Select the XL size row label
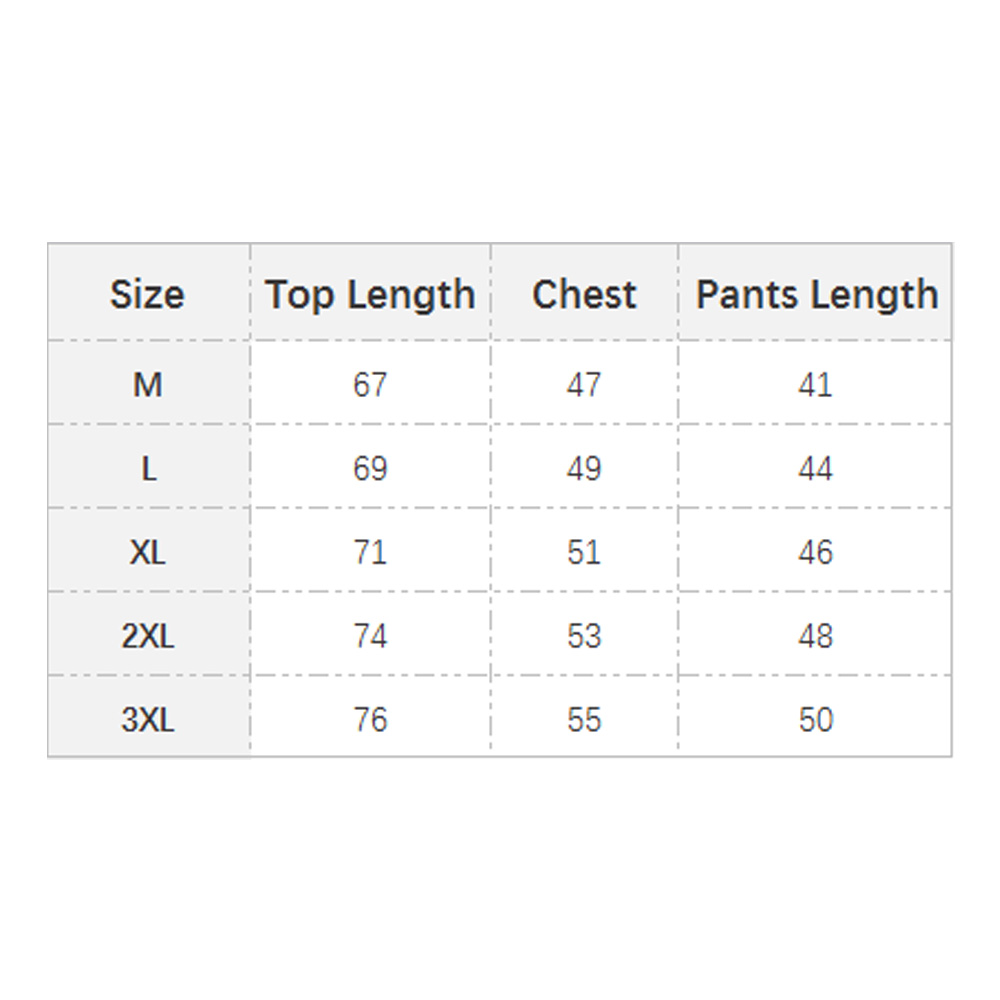Image resolution: width=1000 pixels, height=1000 pixels. click(x=147, y=552)
